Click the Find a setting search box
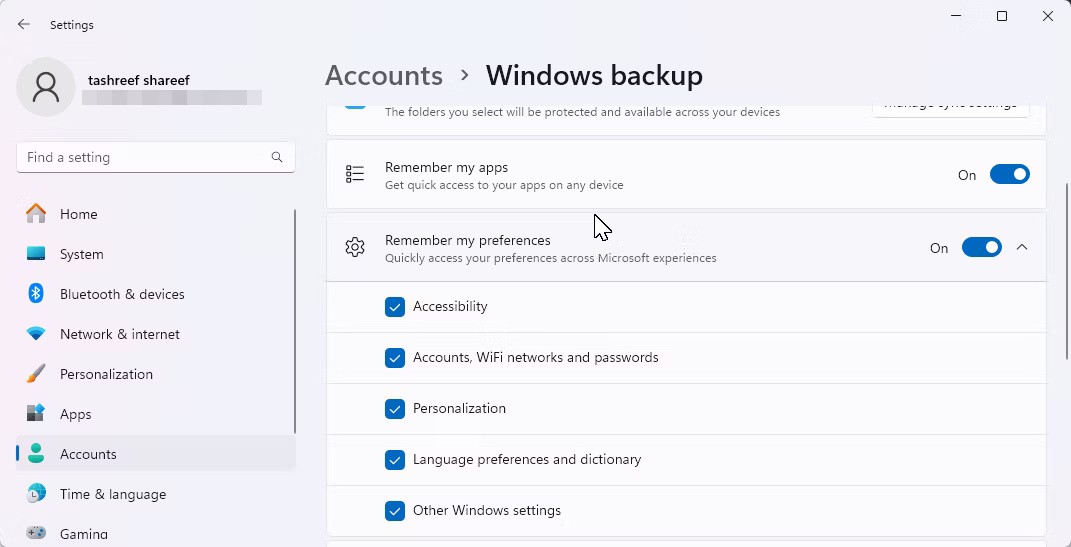 tap(145, 157)
